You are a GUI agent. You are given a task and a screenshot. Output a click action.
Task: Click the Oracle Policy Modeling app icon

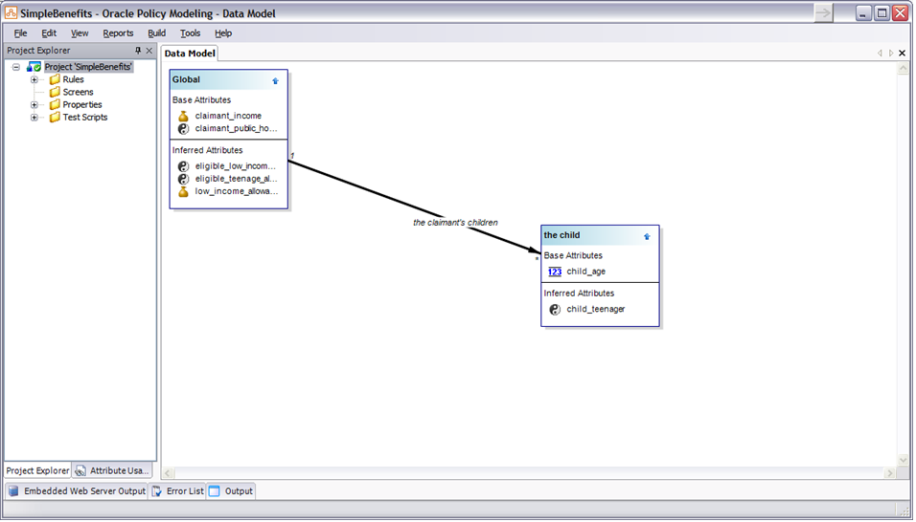coord(11,13)
